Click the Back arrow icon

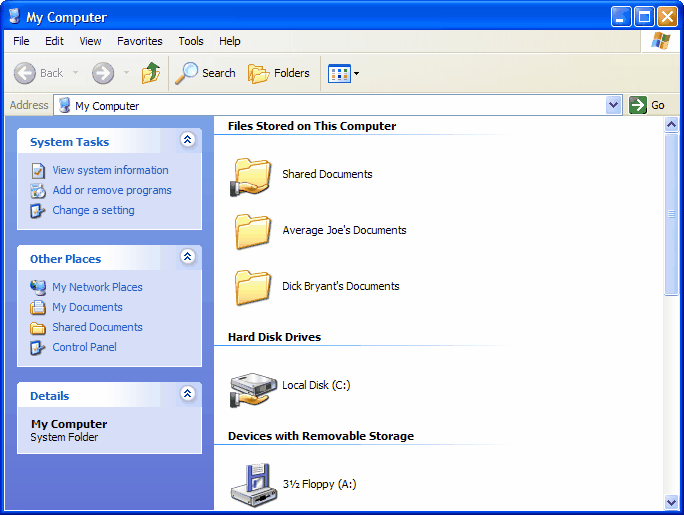(x=24, y=73)
